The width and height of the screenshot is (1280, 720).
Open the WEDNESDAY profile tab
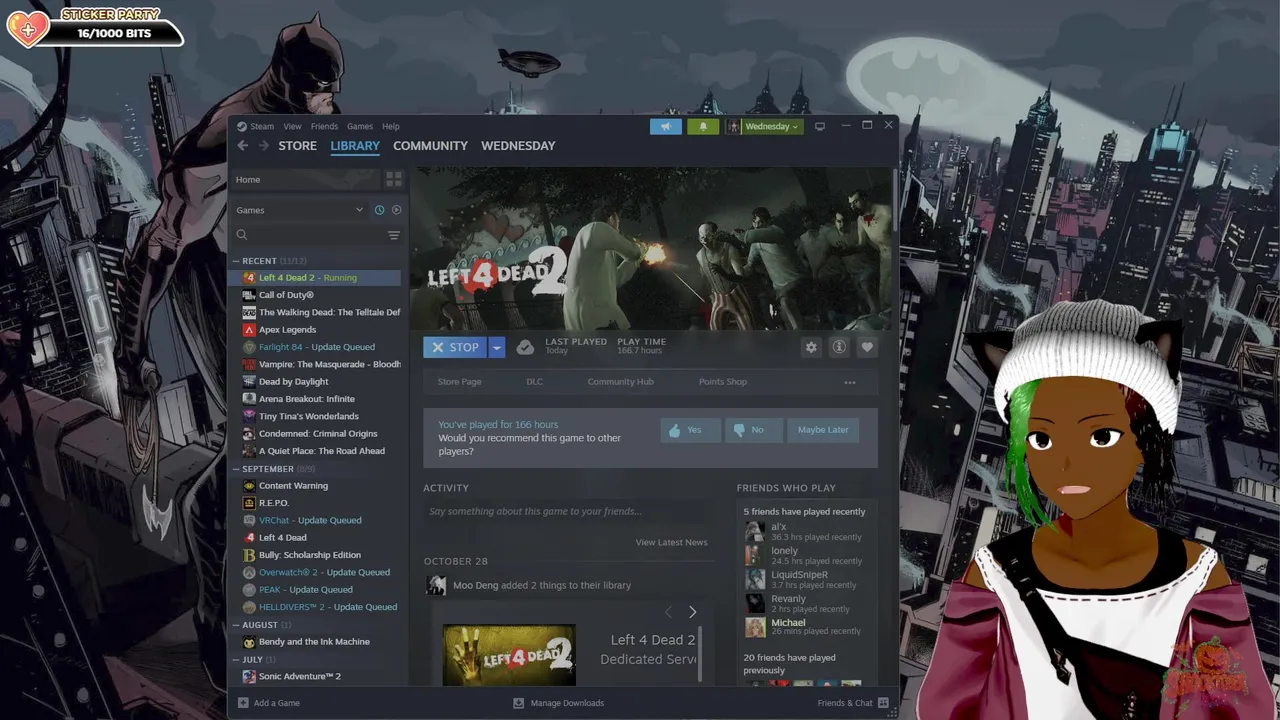click(x=518, y=146)
